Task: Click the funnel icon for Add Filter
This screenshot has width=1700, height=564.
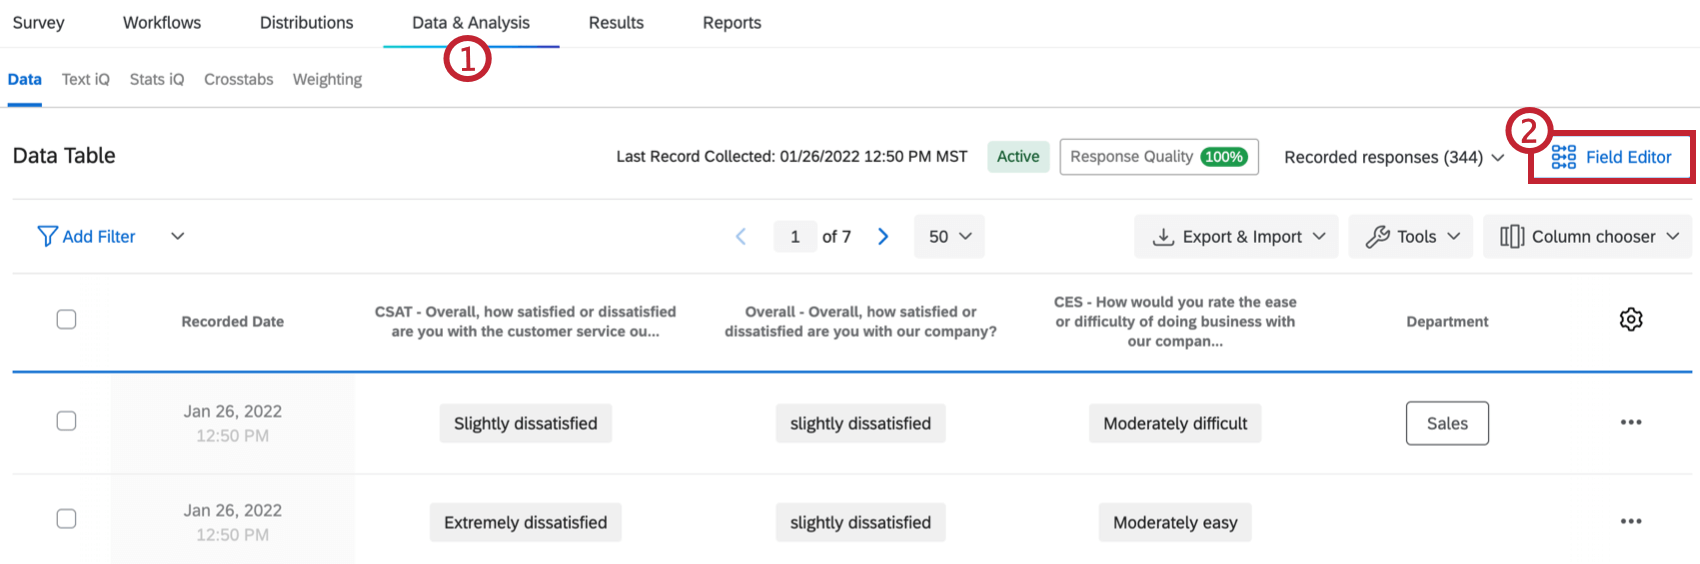Action: (47, 236)
